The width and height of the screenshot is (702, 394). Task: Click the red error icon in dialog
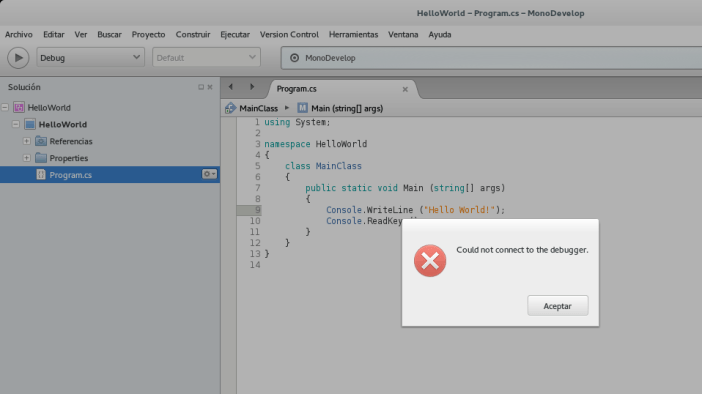430,261
